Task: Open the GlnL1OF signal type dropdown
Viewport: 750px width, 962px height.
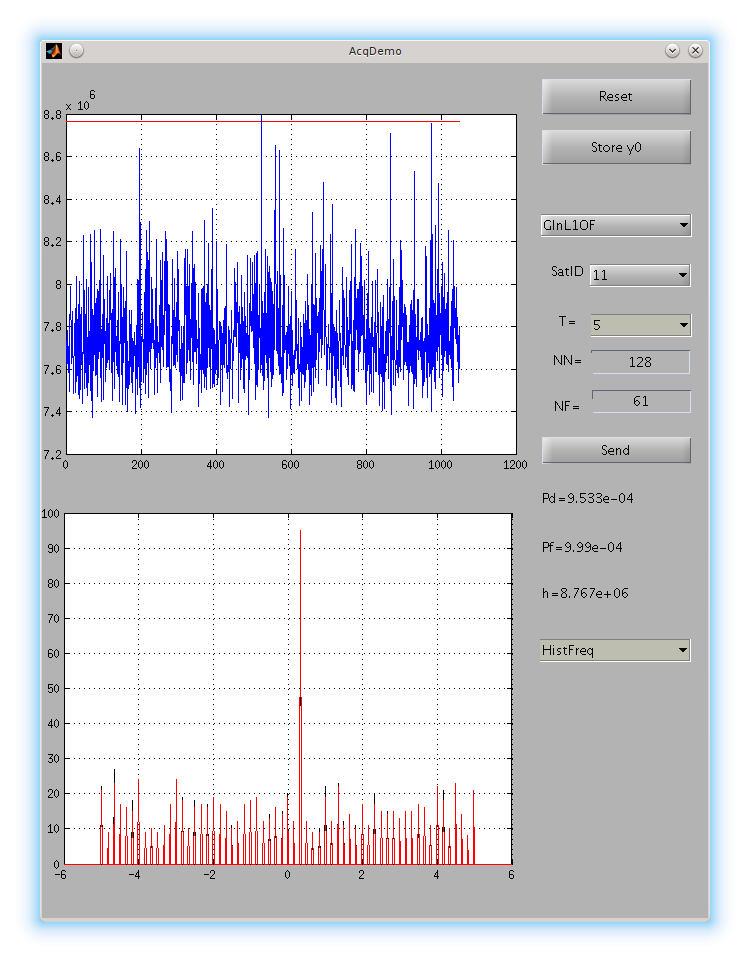Action: coord(615,225)
